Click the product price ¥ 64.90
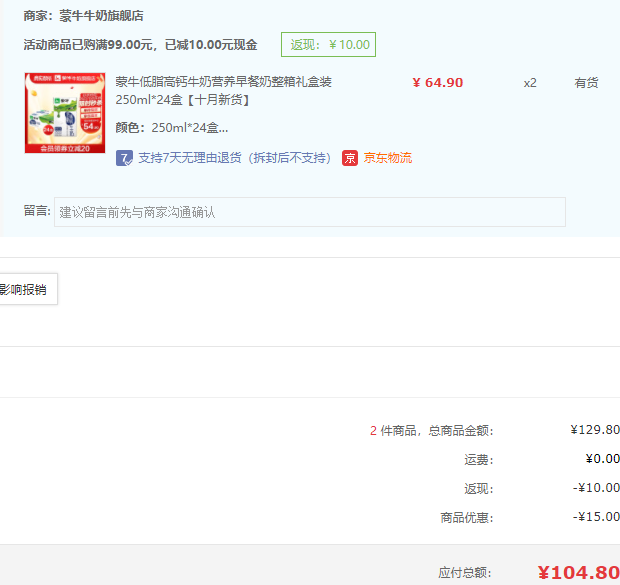Image resolution: width=620 pixels, height=585 pixels. pyautogui.click(x=437, y=83)
